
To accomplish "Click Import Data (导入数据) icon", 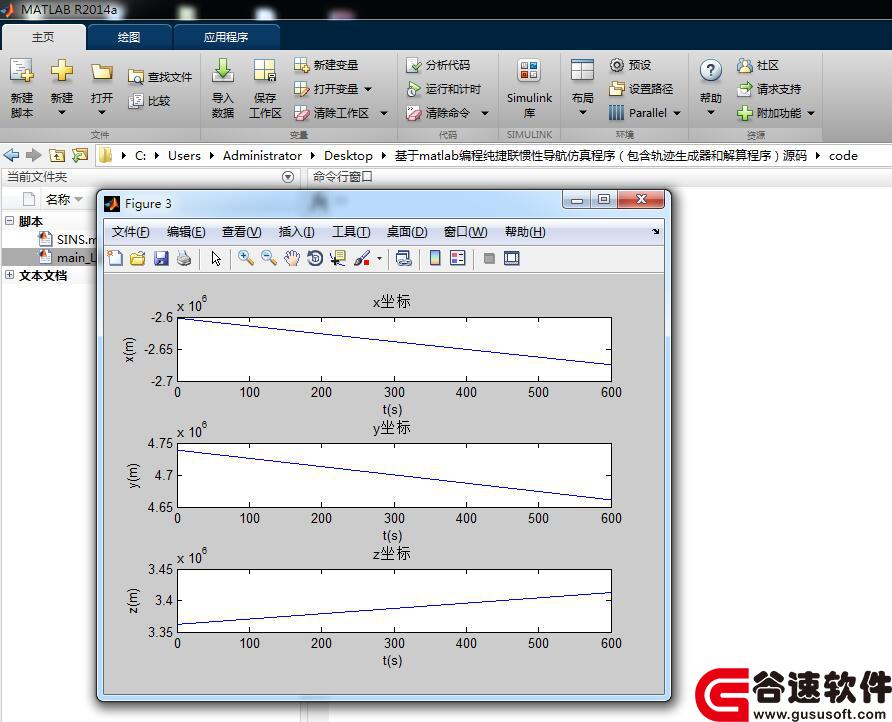I will [x=223, y=71].
